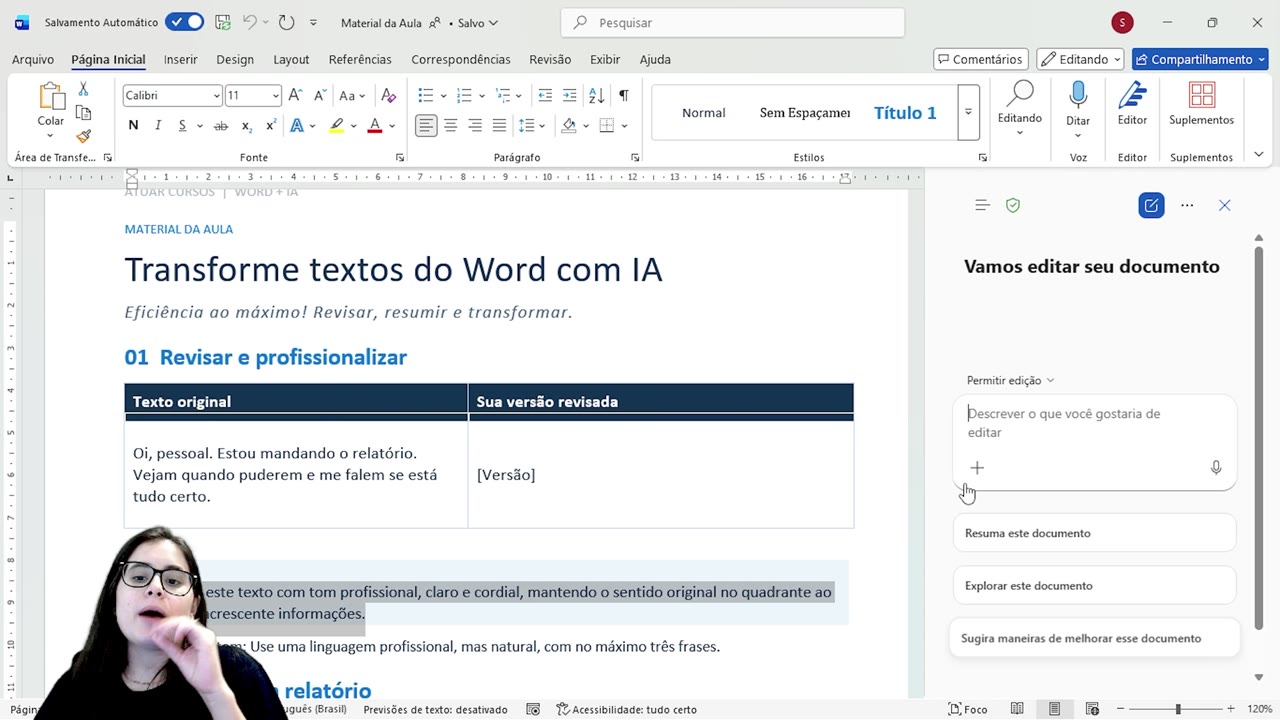The height and width of the screenshot is (720, 1280).
Task: Open the quick access toolbar customize arrow
Action: [x=313, y=23]
